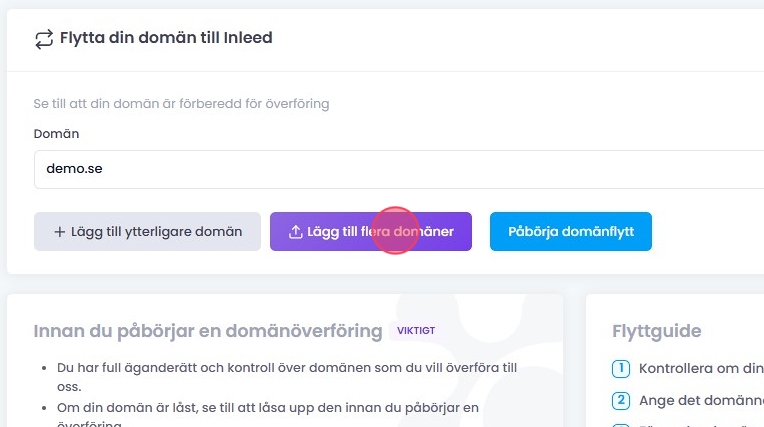This screenshot has width=764, height=427.
Task: Click the transfer arrows icon beside the heading
Action: (44, 39)
